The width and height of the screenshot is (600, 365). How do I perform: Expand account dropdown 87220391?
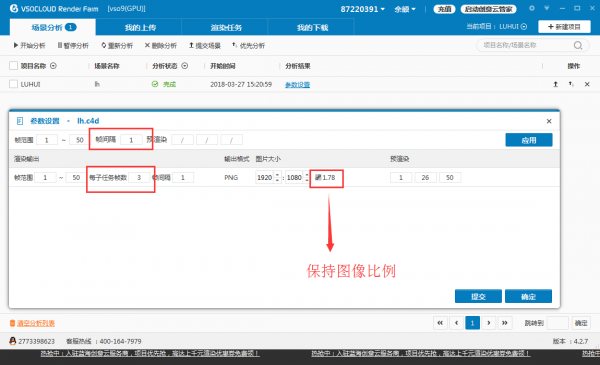coord(362,9)
